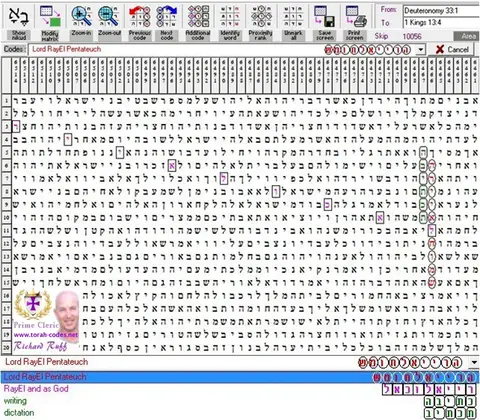Select the 'dictation' code row

pos(240,413)
